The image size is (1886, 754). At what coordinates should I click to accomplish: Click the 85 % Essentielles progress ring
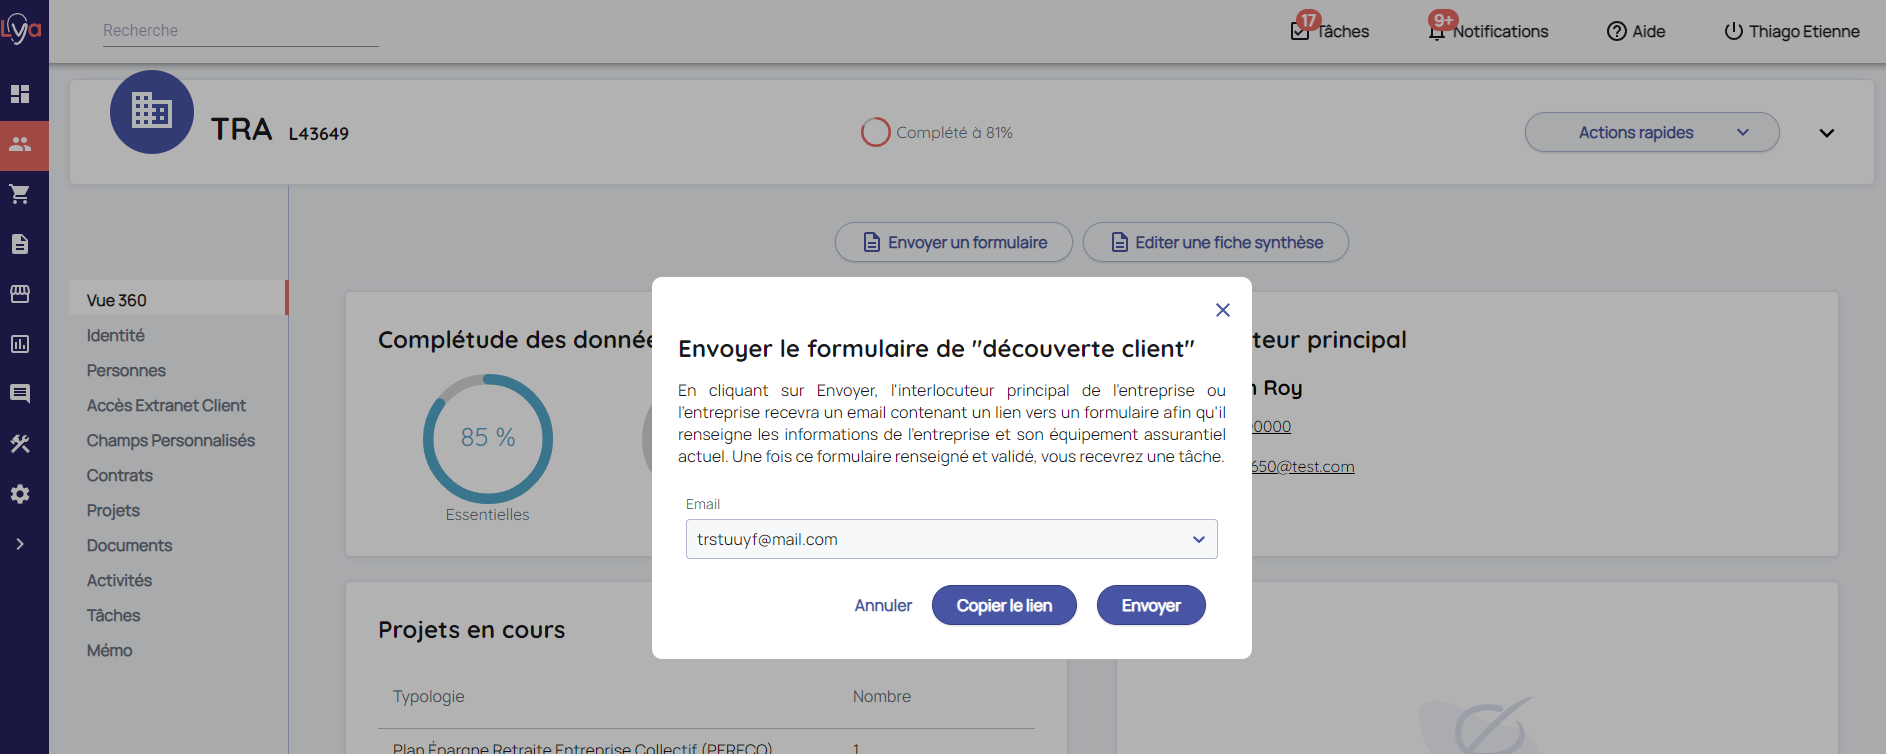click(488, 438)
